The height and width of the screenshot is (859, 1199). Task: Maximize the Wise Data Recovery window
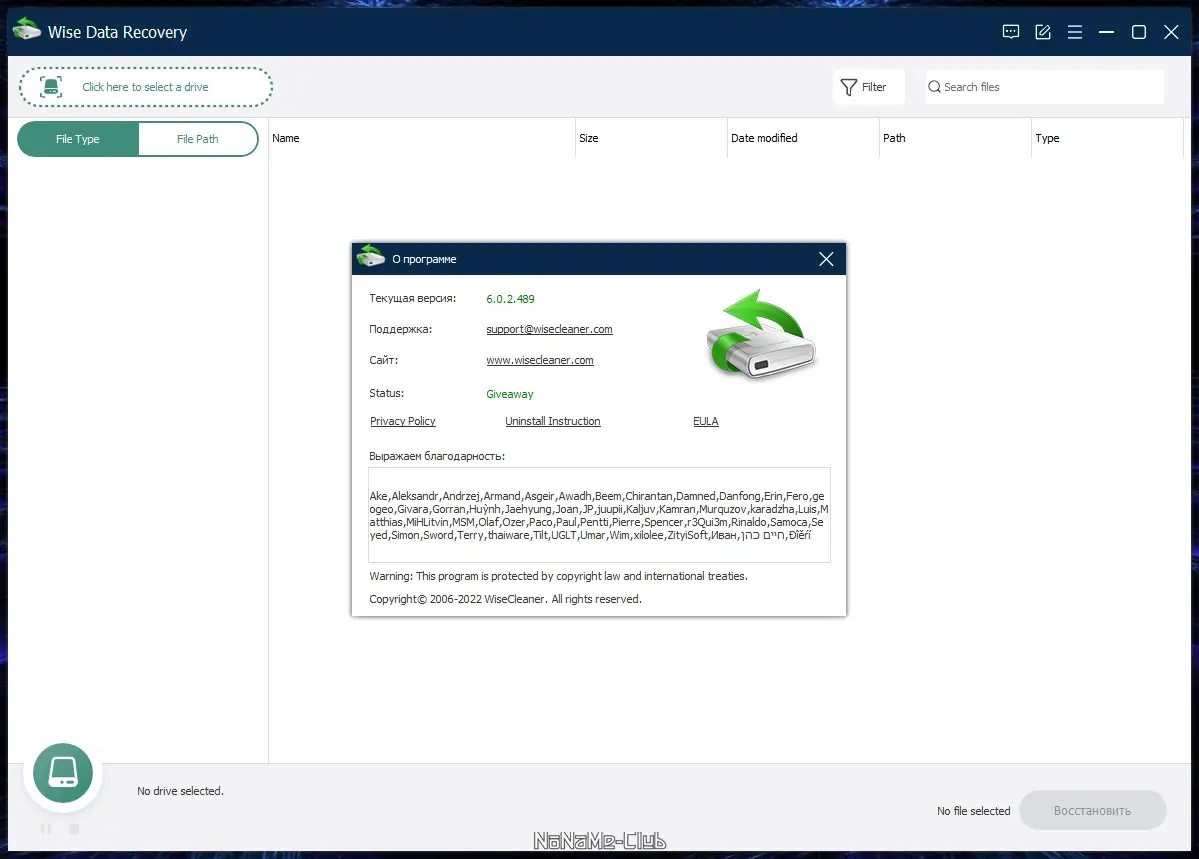coord(1139,31)
